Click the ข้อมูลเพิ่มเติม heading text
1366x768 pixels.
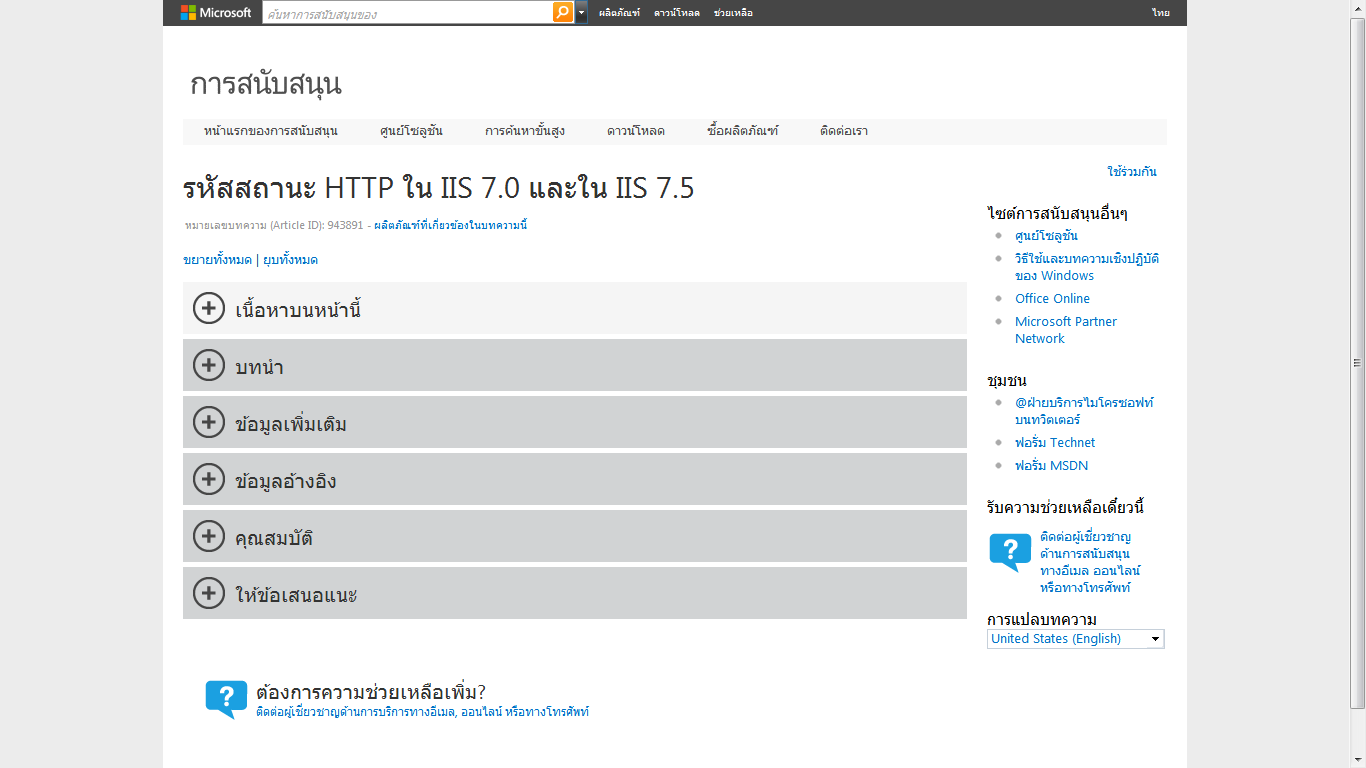click(291, 424)
